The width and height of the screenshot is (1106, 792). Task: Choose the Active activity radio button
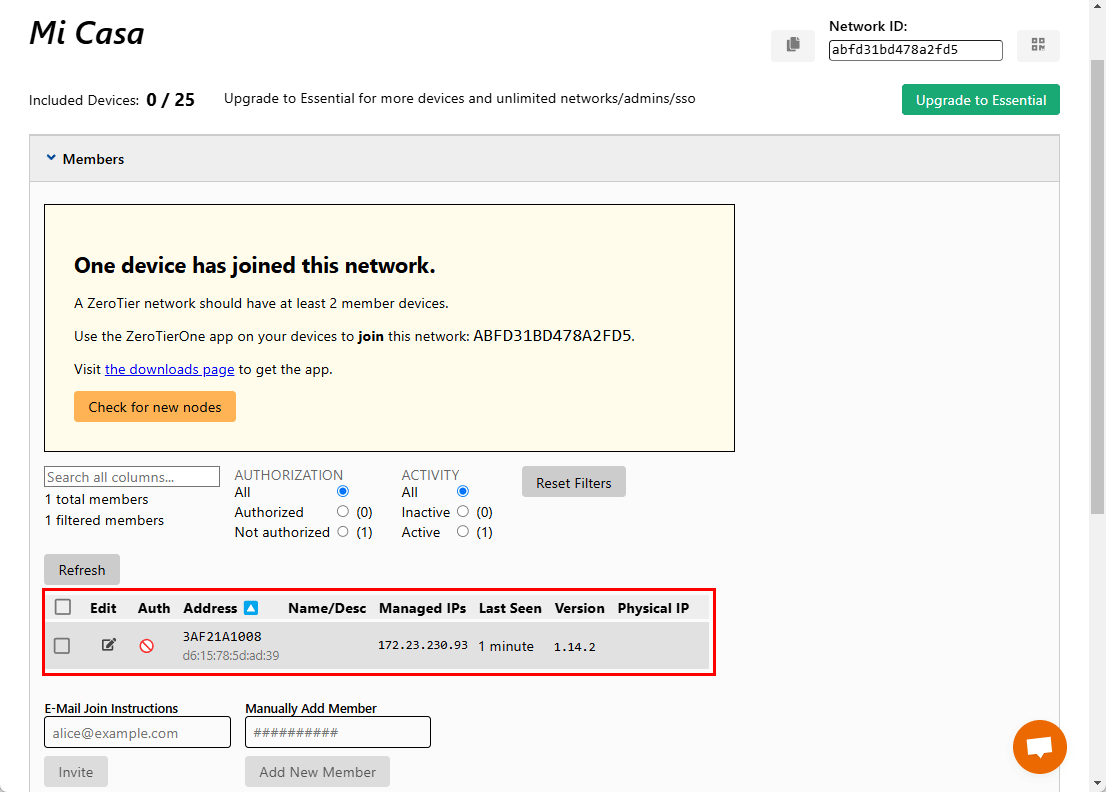pos(462,532)
